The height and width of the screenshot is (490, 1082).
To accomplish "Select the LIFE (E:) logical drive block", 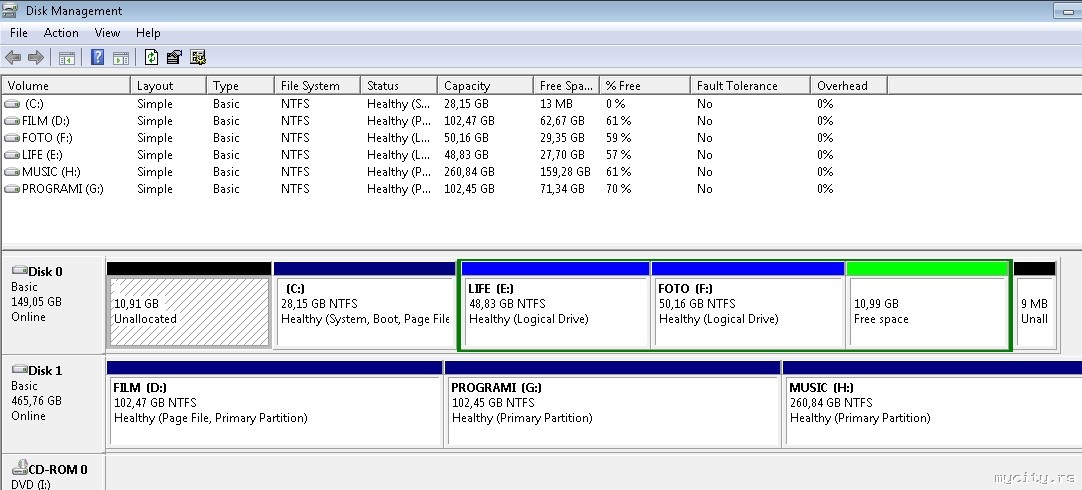I will tap(555, 311).
